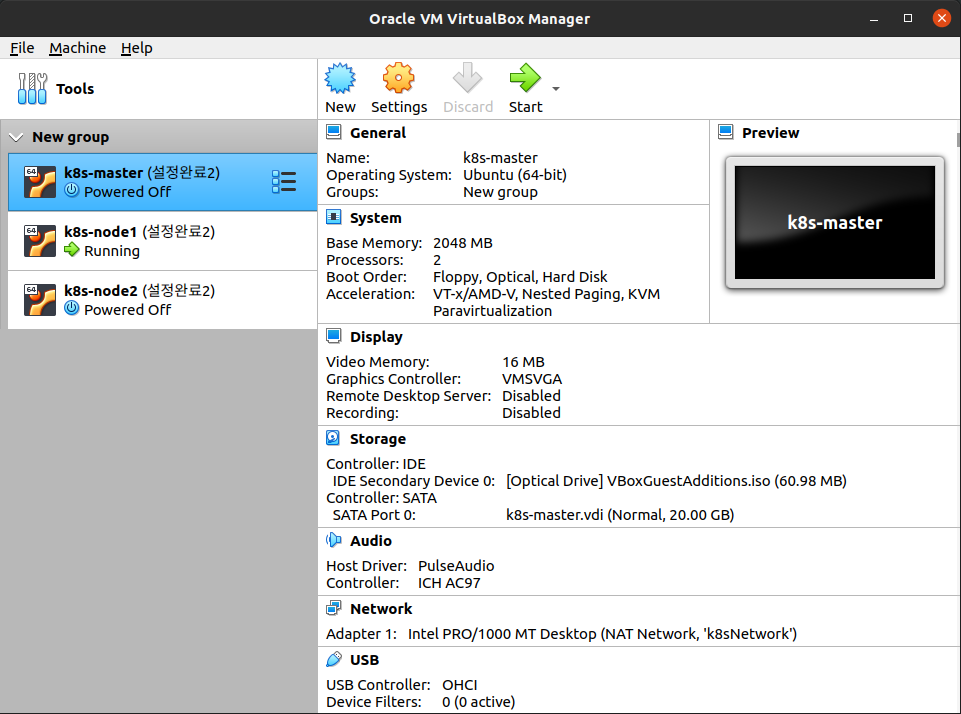Start the VM with green arrow
Image resolution: width=961 pixels, height=714 pixels.
coord(525,78)
